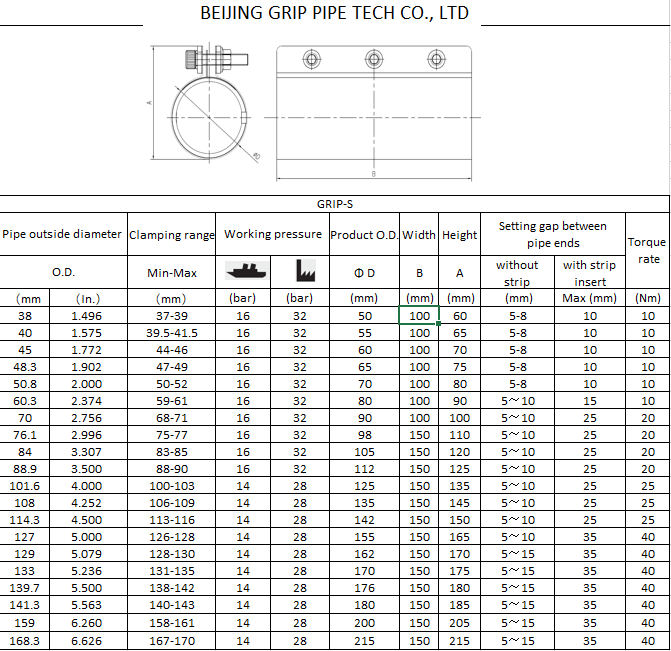671x651 pixels.
Task: Select the coupling front-view drawing
Action: click(374, 113)
